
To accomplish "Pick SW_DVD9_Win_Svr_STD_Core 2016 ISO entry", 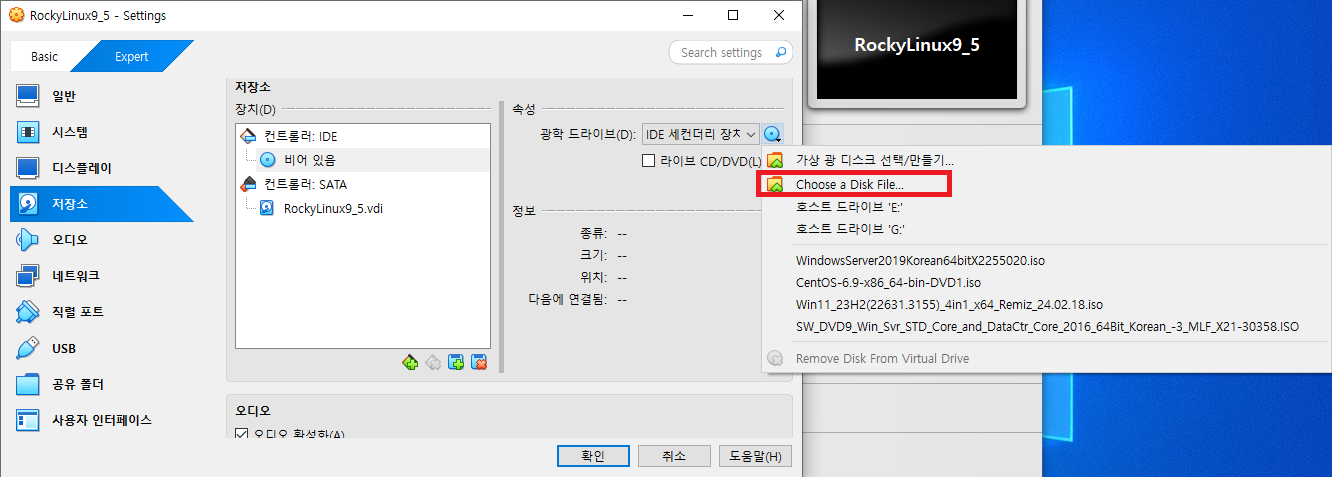I will click(1046, 327).
